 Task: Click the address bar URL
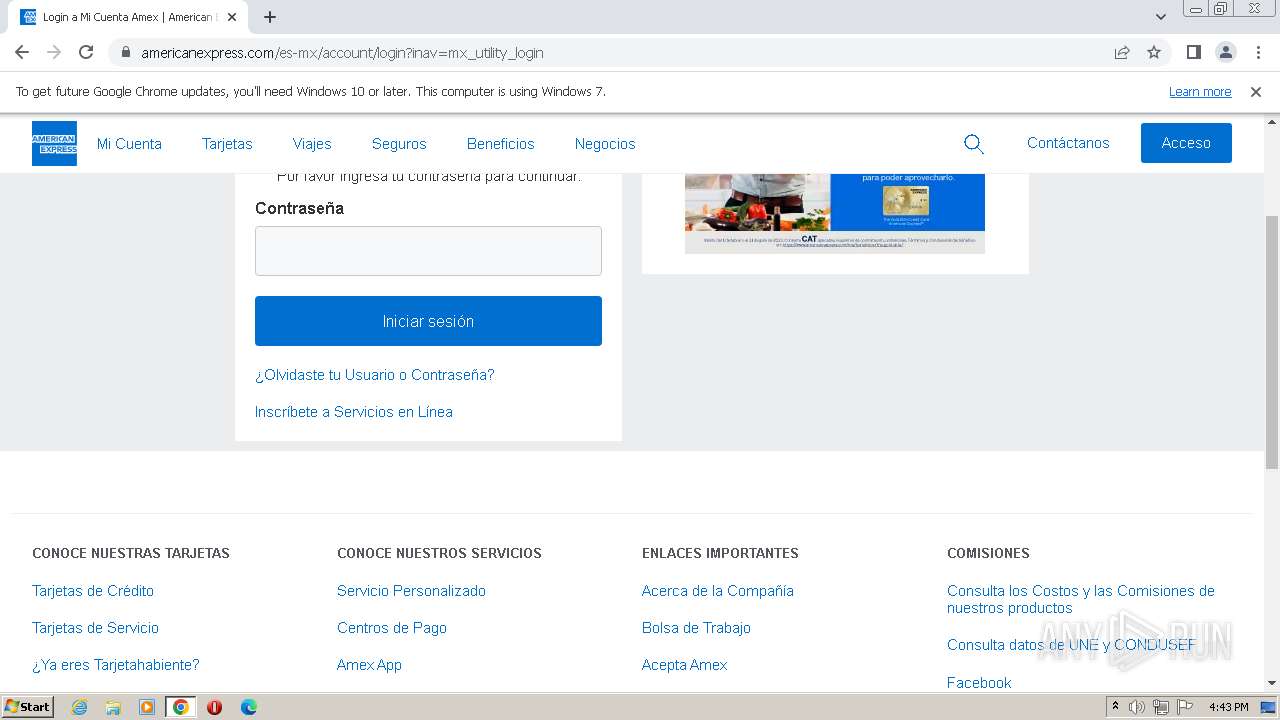(x=342, y=53)
